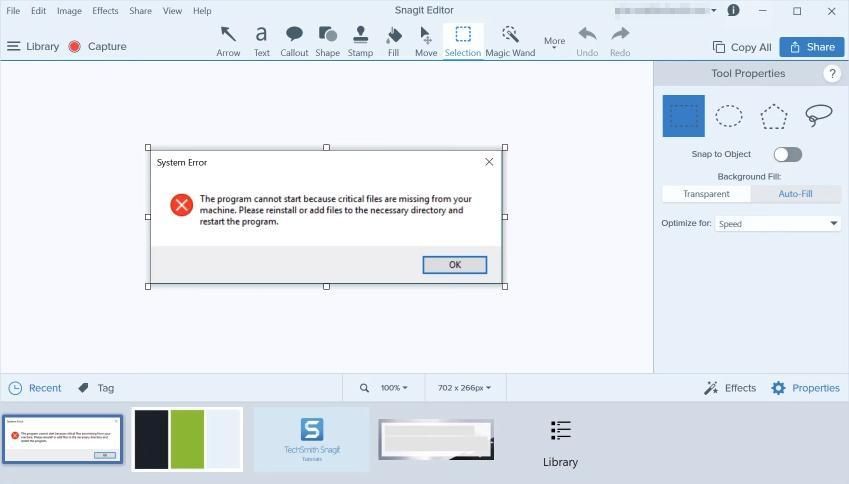Choose the freehand lasso selection shape
Image resolution: width=849 pixels, height=484 pixels.
(818, 116)
